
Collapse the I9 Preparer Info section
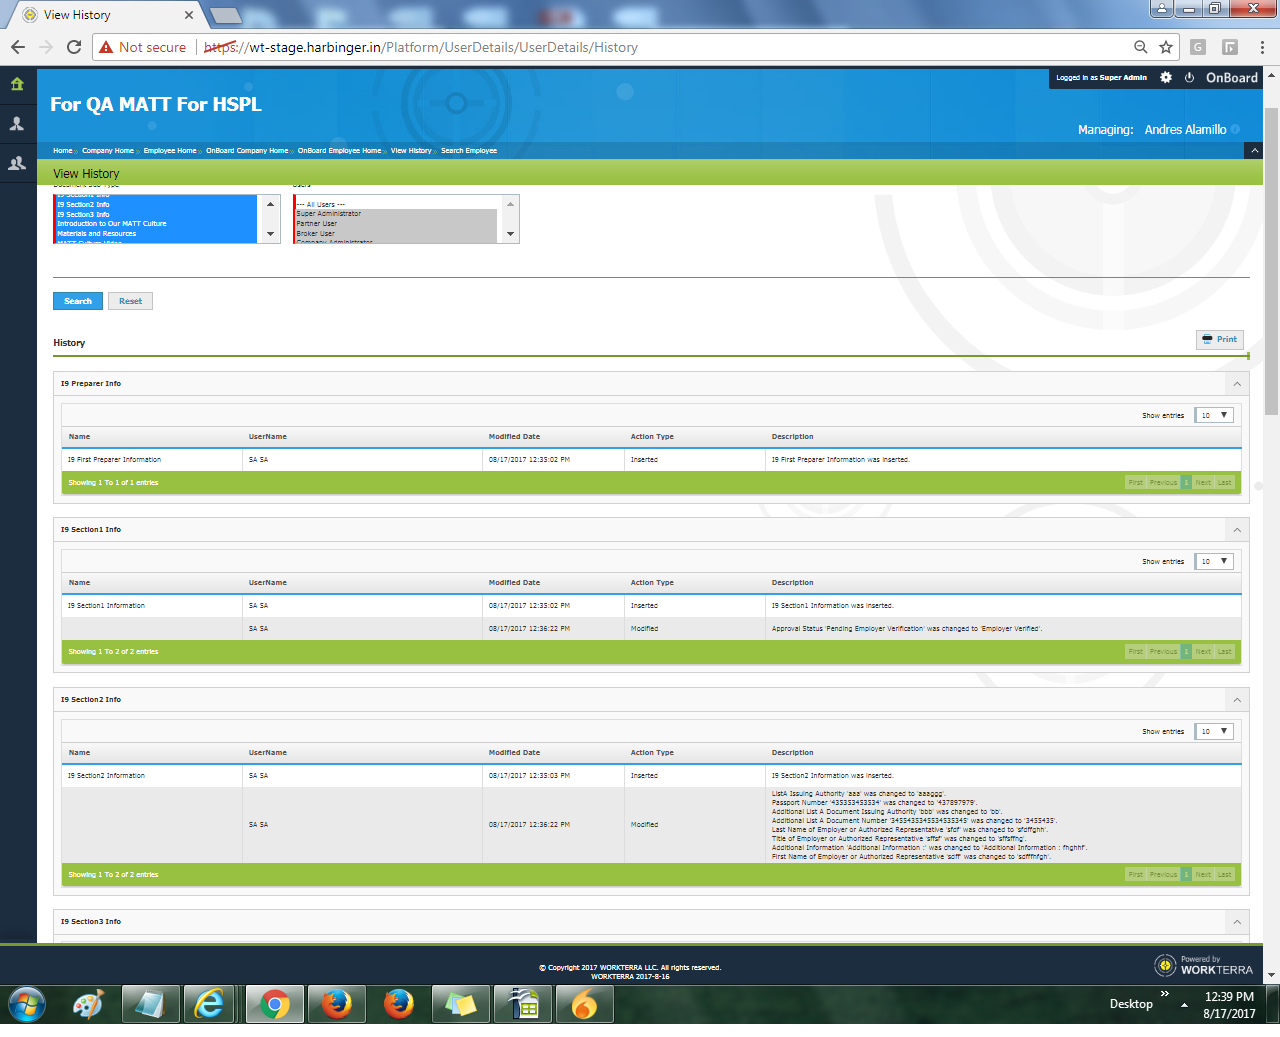pyautogui.click(x=1237, y=384)
